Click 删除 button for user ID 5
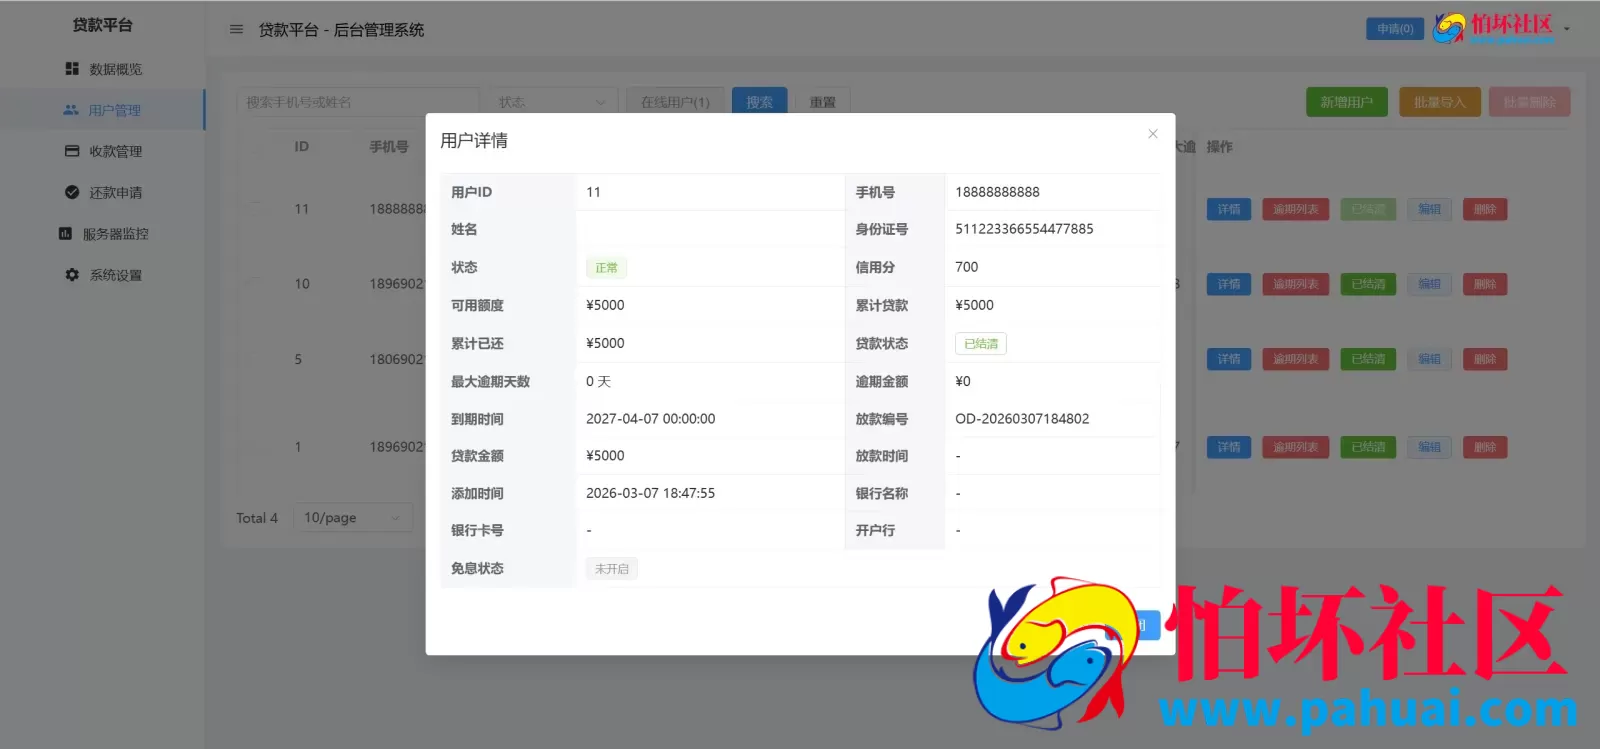Viewport: 1600px width, 749px height. point(1485,359)
